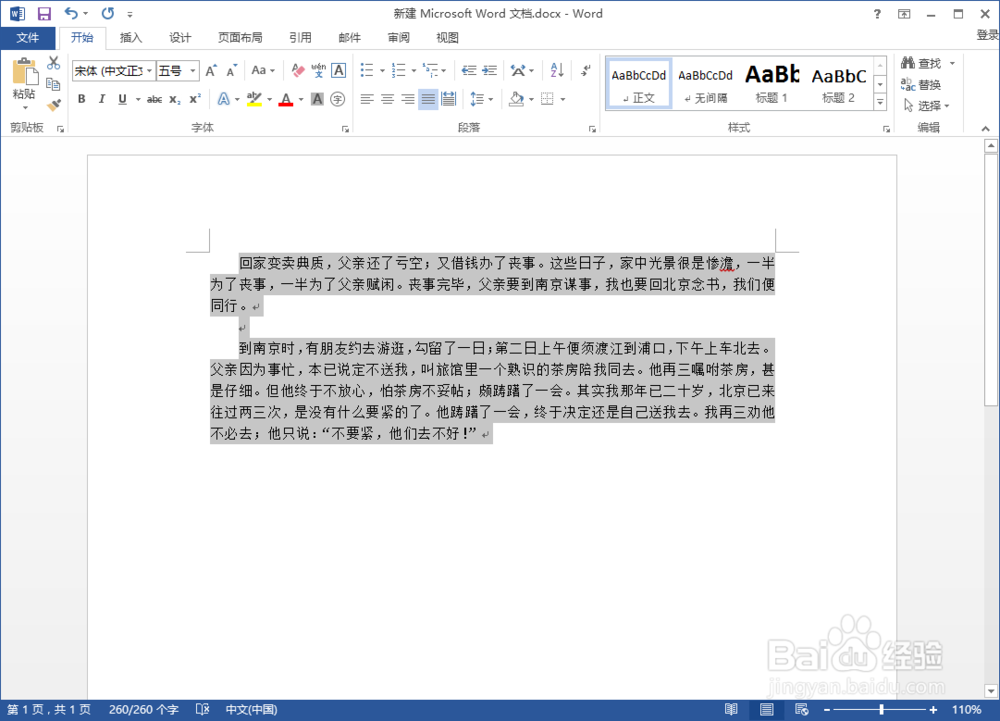Open the font name dropdown
This screenshot has height=721, width=1000.
(x=149, y=71)
